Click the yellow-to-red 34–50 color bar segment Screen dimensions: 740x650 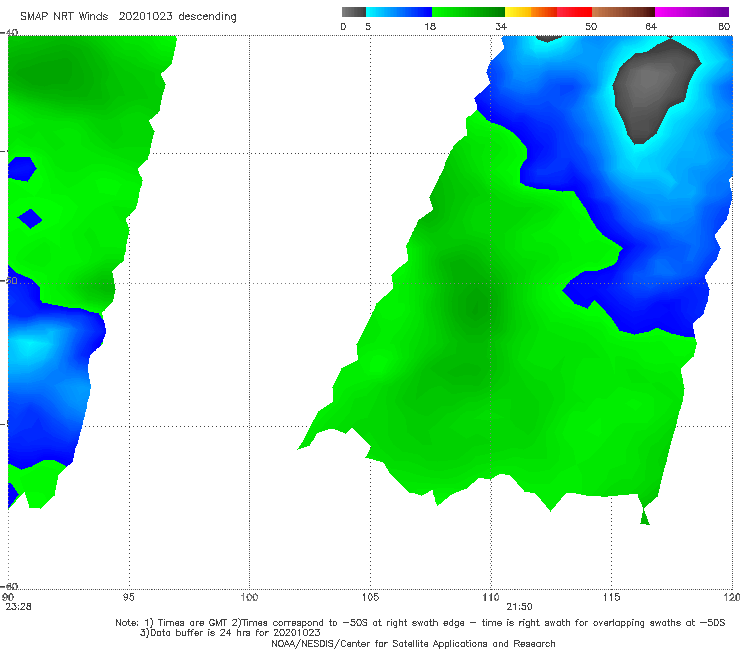tap(548, 12)
